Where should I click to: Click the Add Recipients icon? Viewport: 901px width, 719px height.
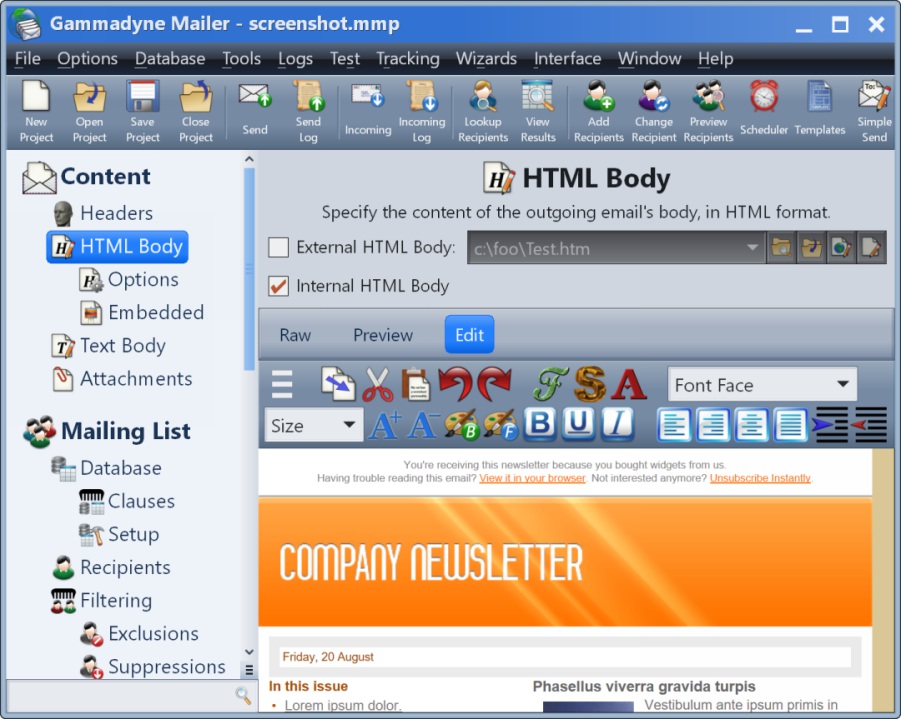click(x=598, y=105)
